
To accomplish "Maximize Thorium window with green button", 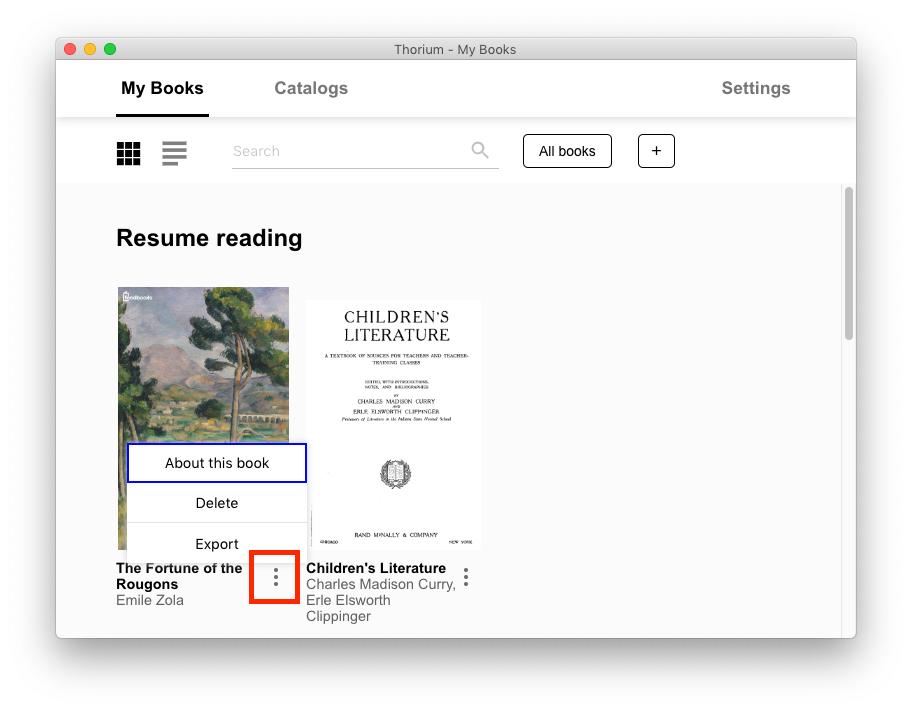I will tap(110, 49).
